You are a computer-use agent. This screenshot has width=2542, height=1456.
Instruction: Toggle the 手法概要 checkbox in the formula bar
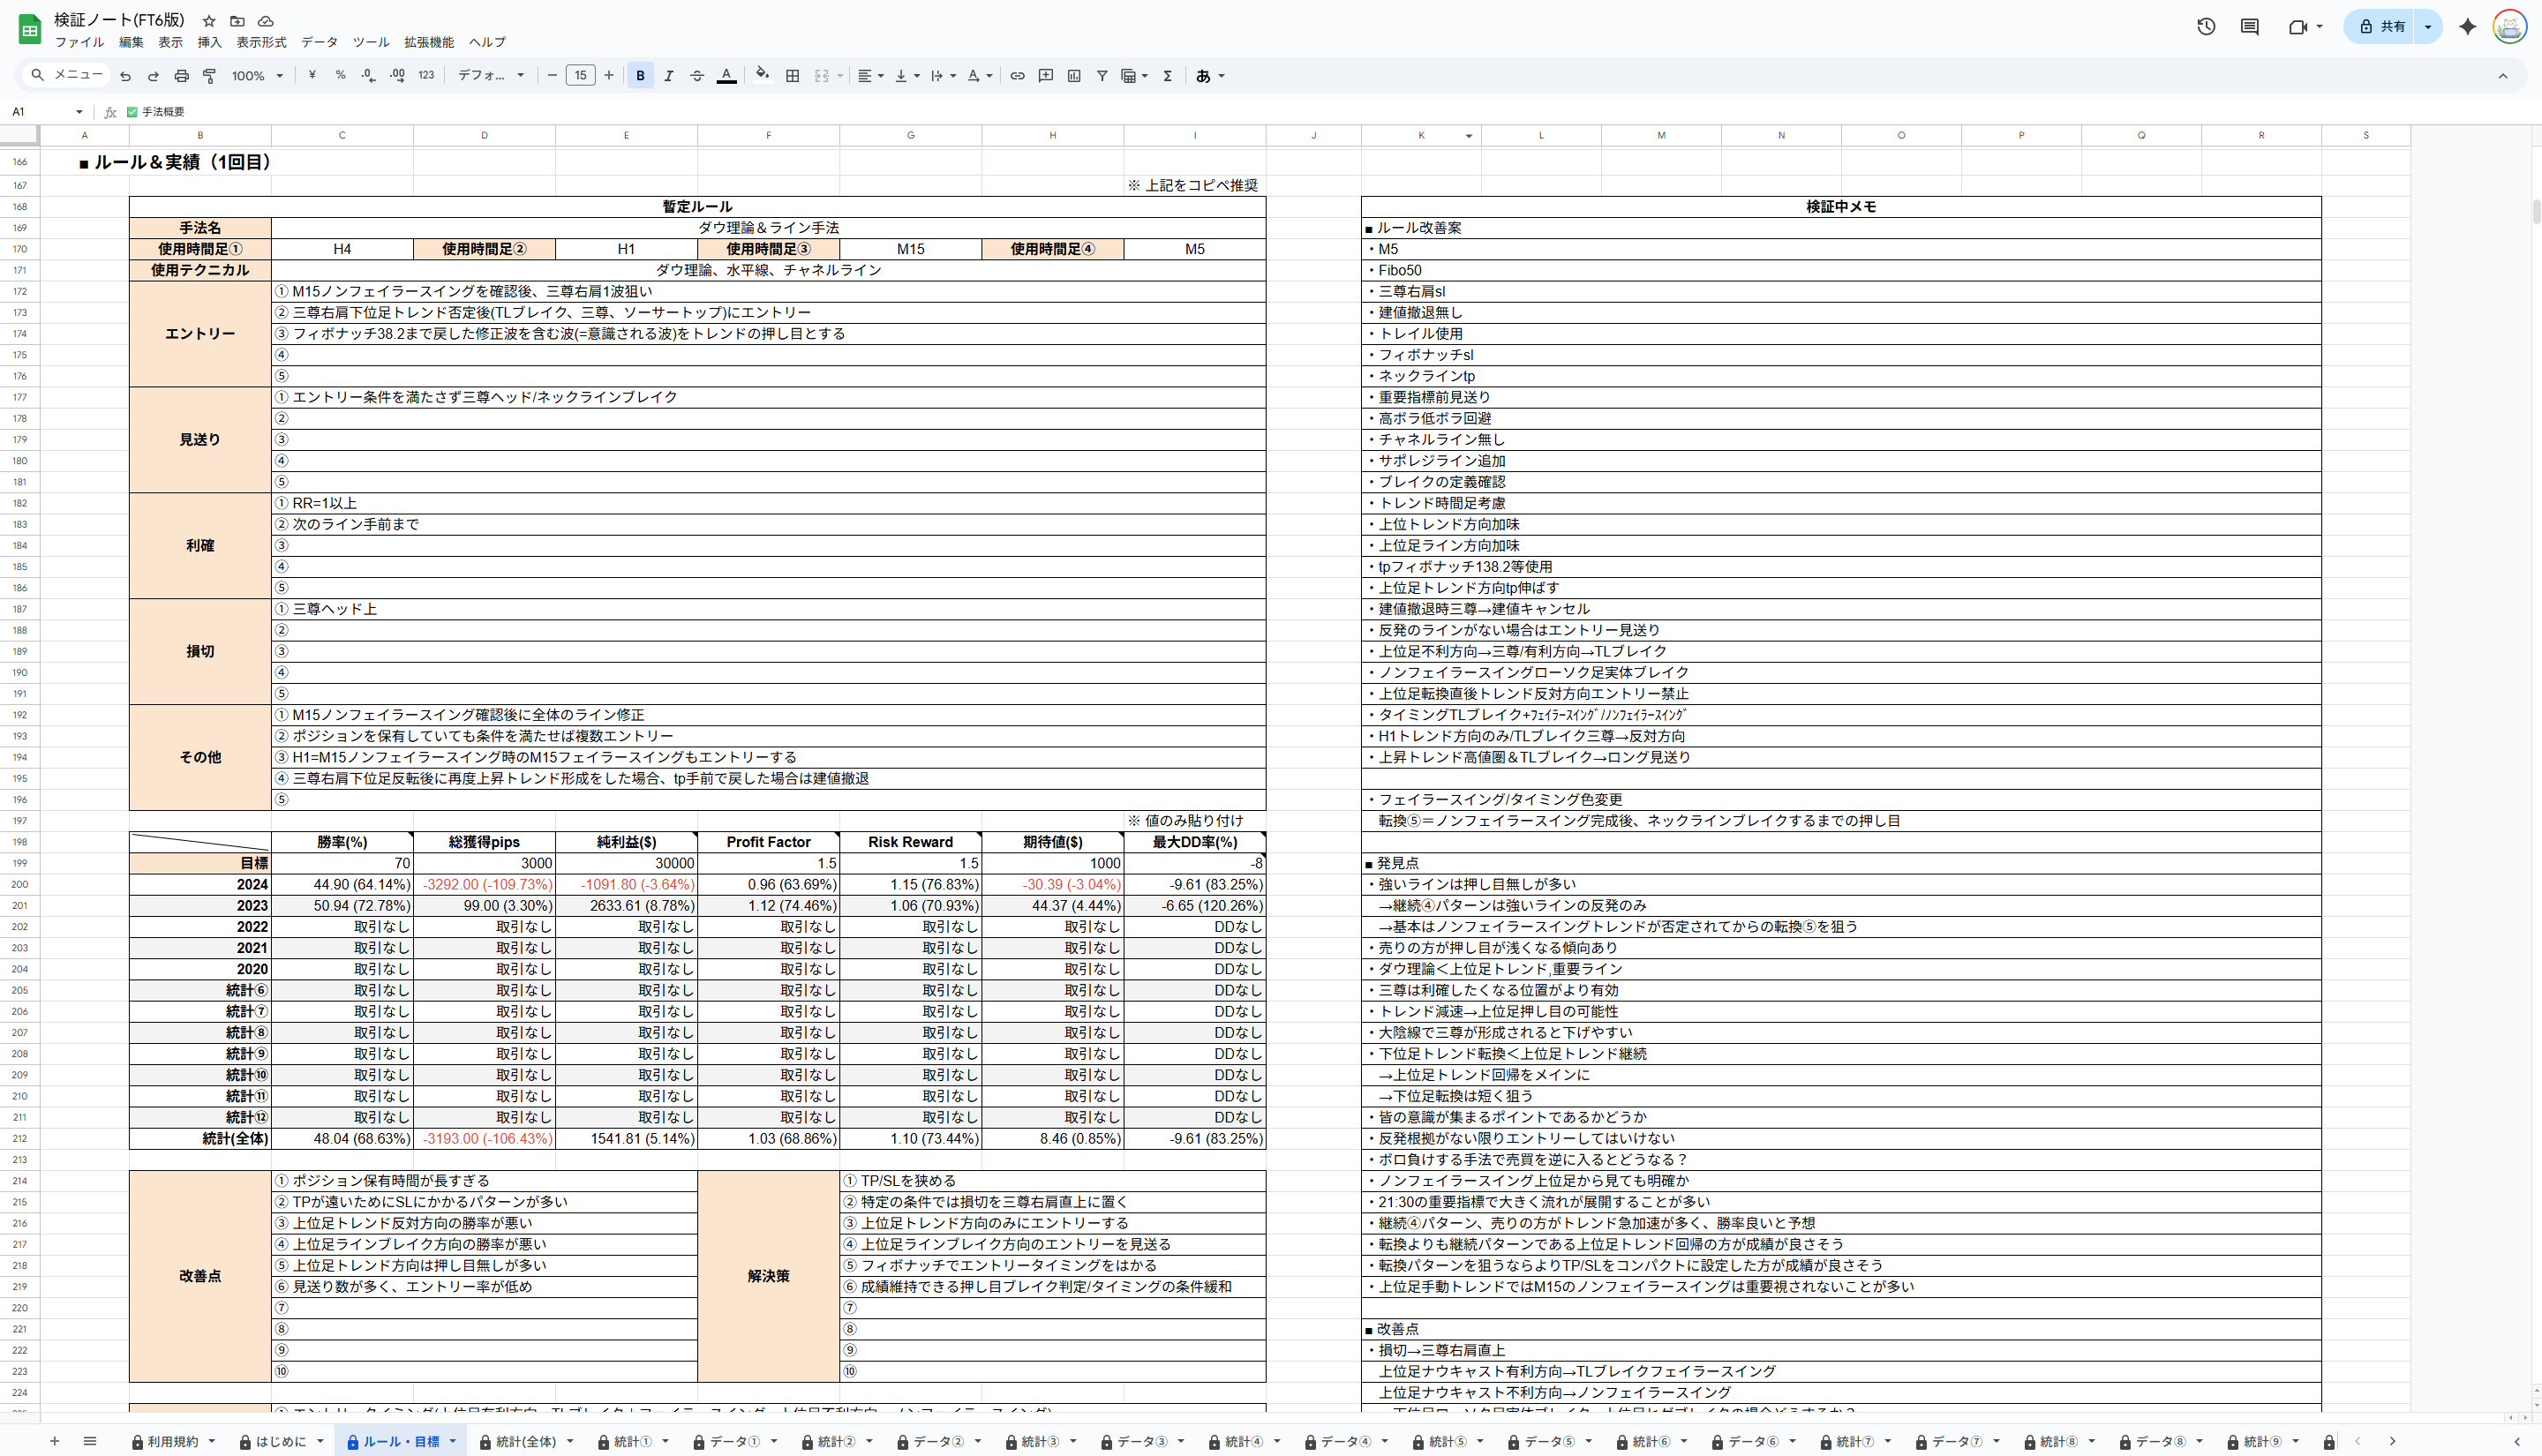[132, 112]
